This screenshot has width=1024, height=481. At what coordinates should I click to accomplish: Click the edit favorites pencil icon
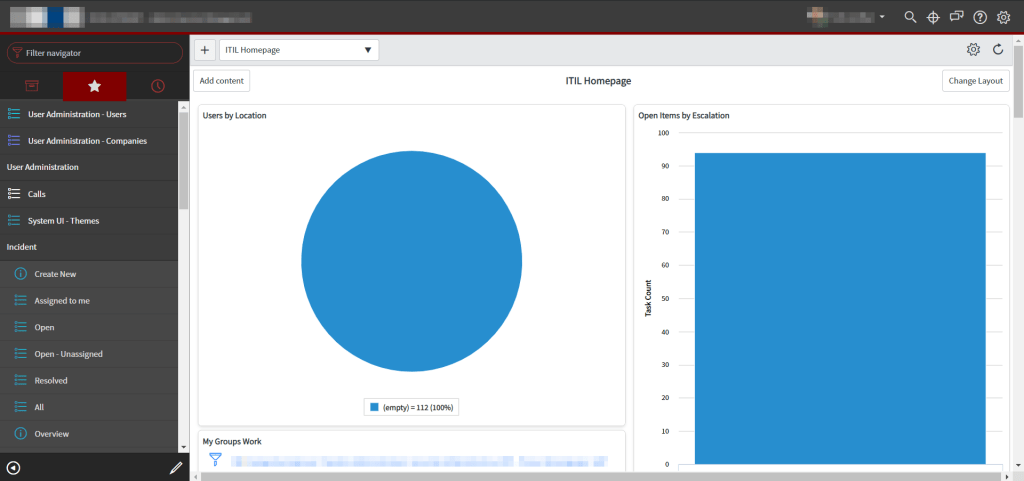click(x=176, y=467)
